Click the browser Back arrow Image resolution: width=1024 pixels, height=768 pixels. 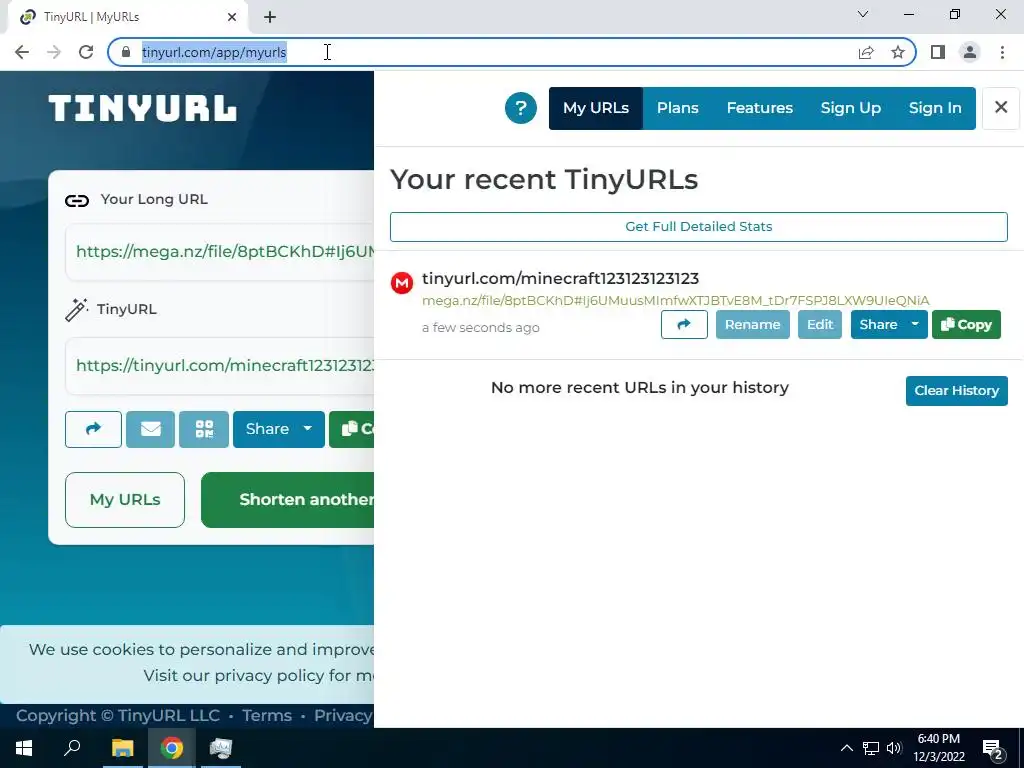[22, 52]
